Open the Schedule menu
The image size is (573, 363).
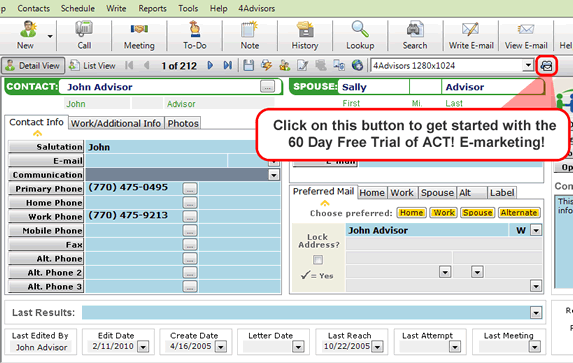(78, 8)
